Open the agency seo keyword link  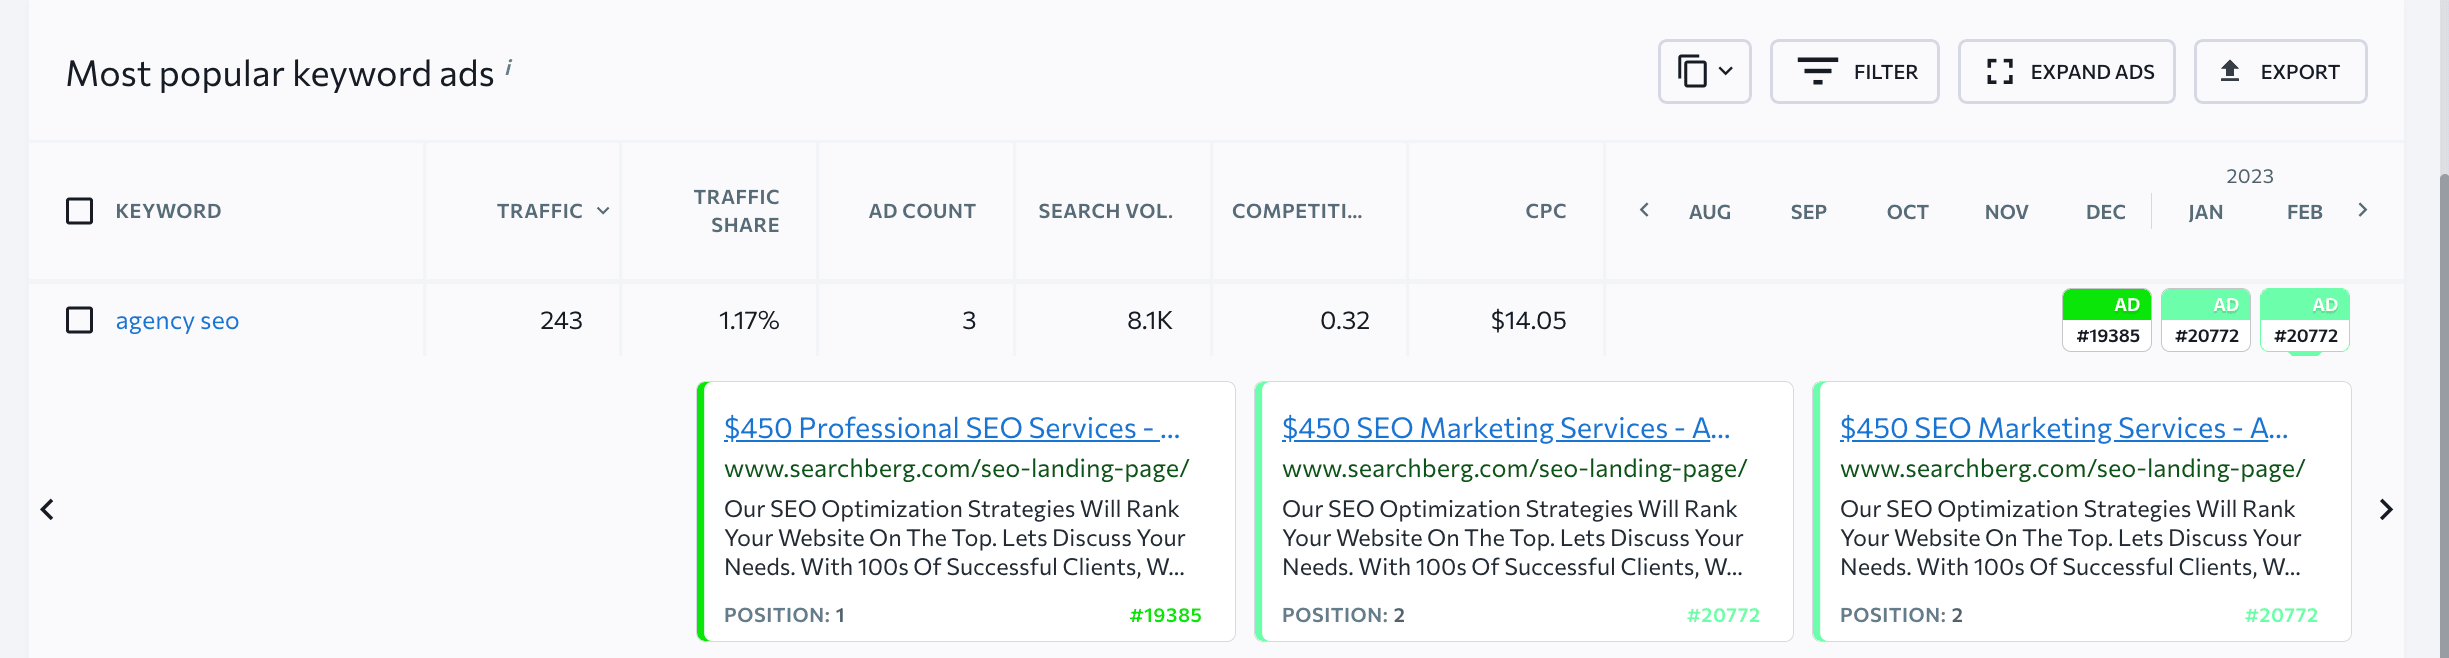pyautogui.click(x=177, y=321)
